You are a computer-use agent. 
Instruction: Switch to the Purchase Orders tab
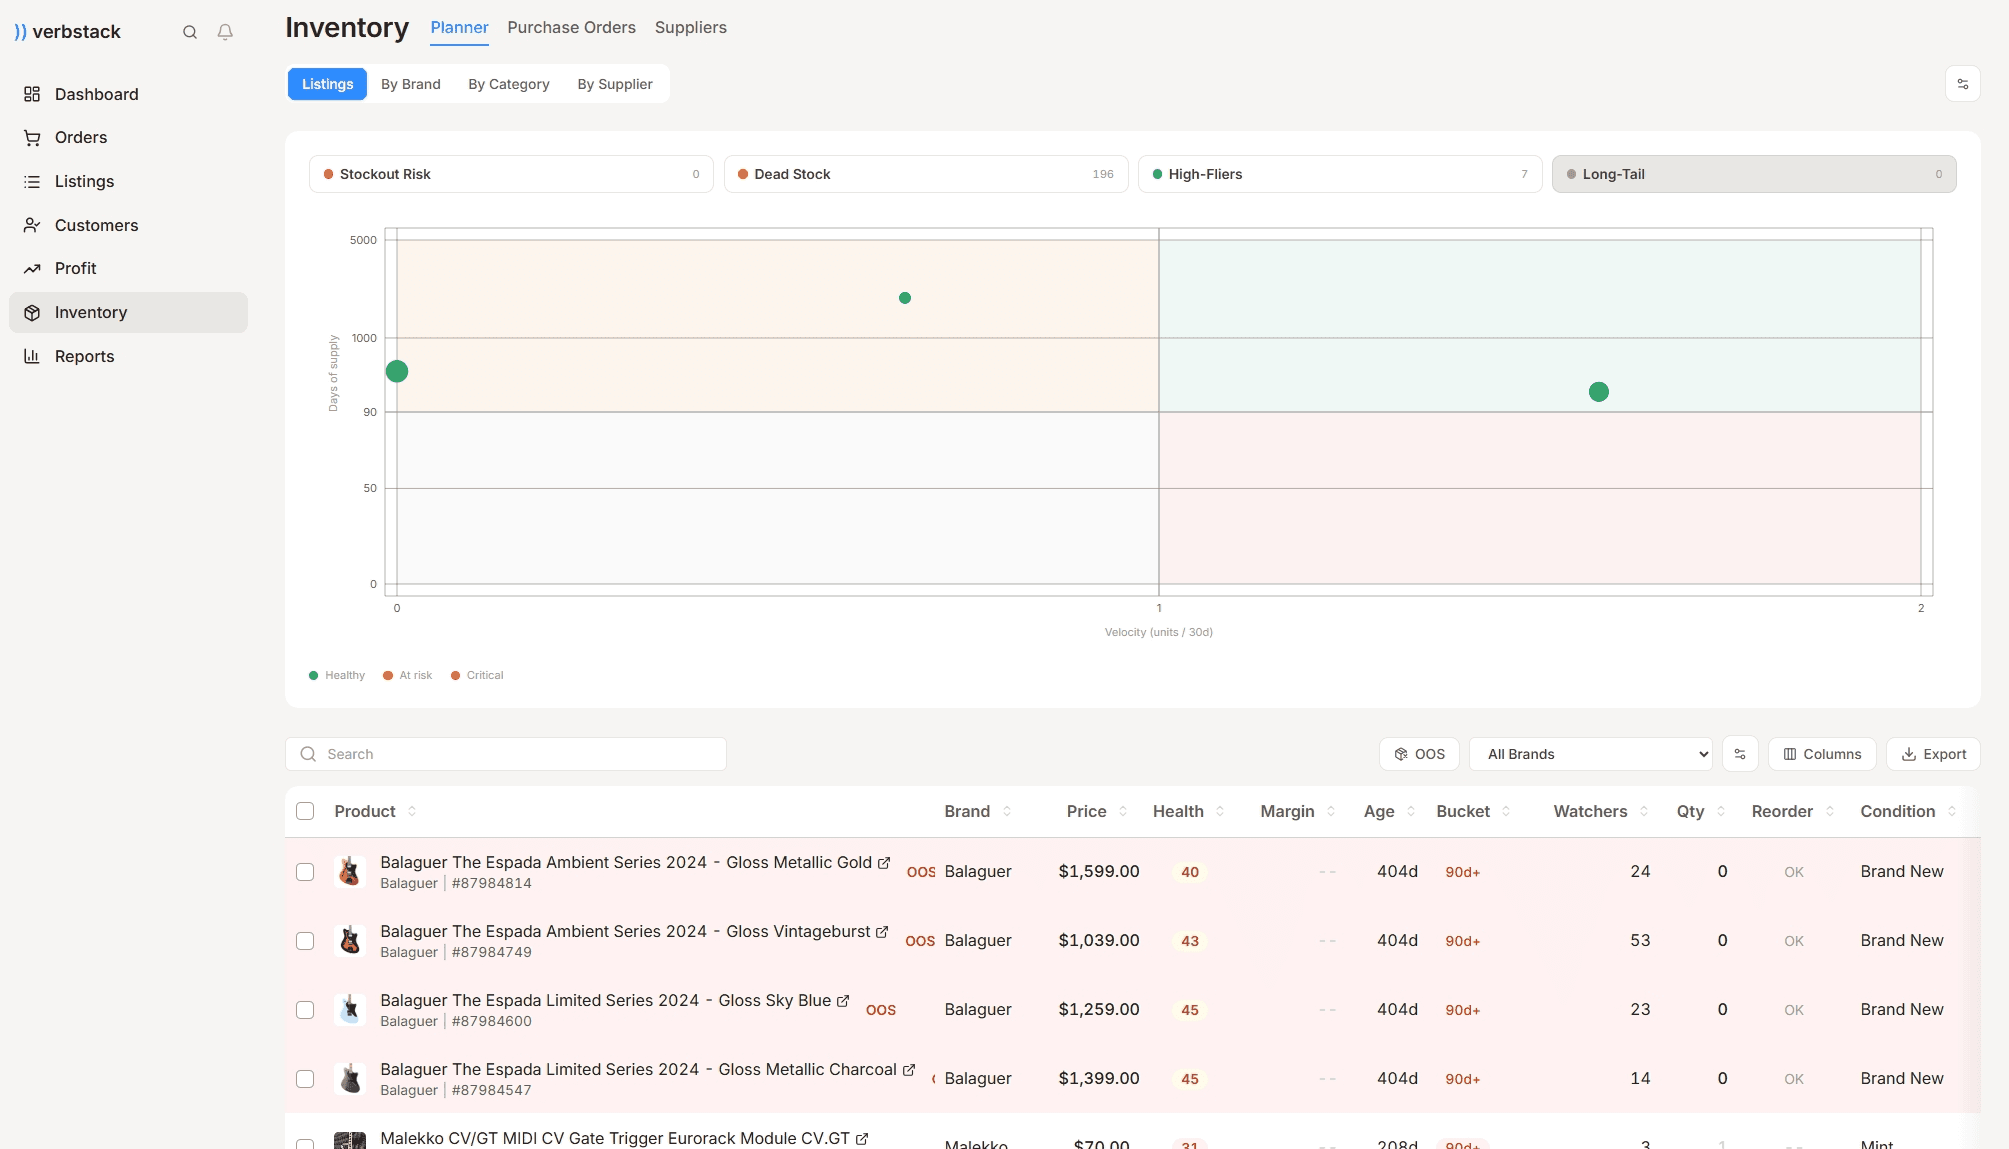tap(571, 28)
